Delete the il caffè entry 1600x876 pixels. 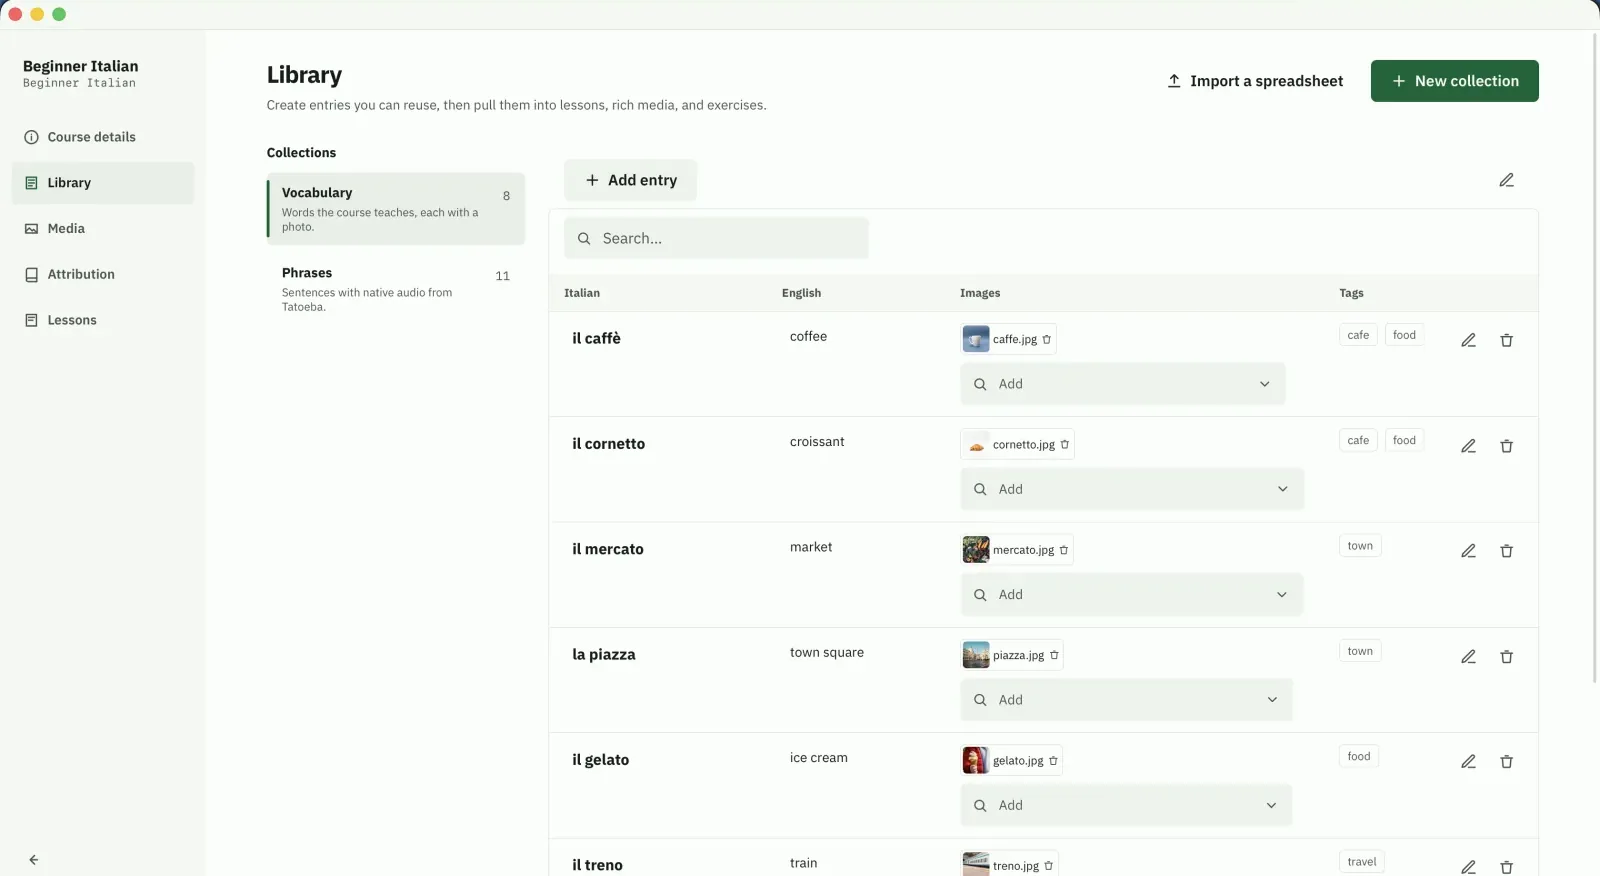click(1506, 340)
